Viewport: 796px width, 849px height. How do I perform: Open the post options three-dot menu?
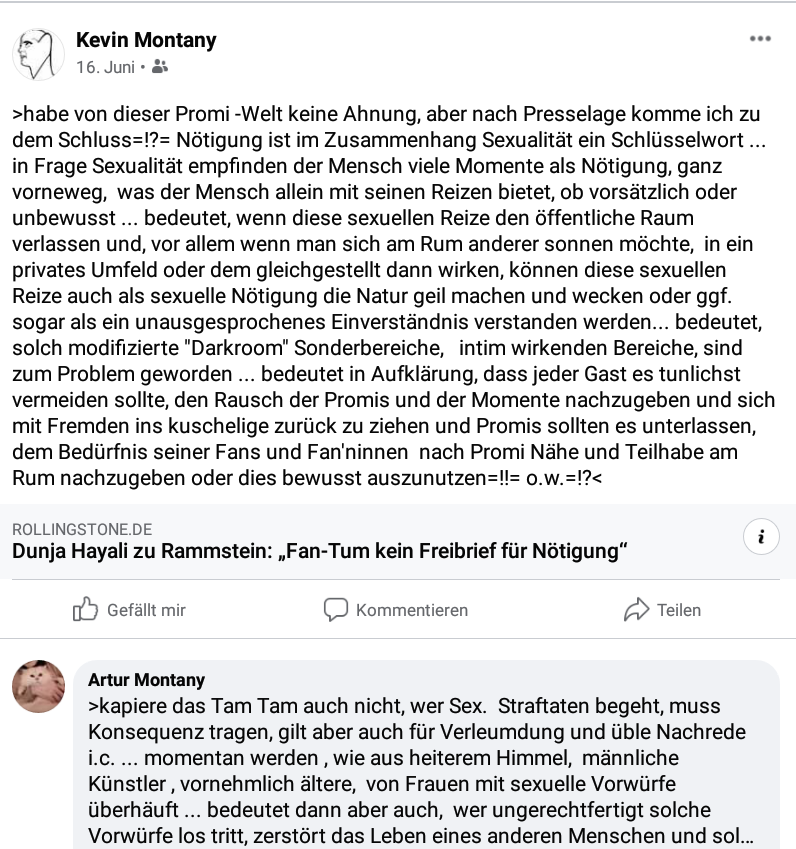pos(760,39)
